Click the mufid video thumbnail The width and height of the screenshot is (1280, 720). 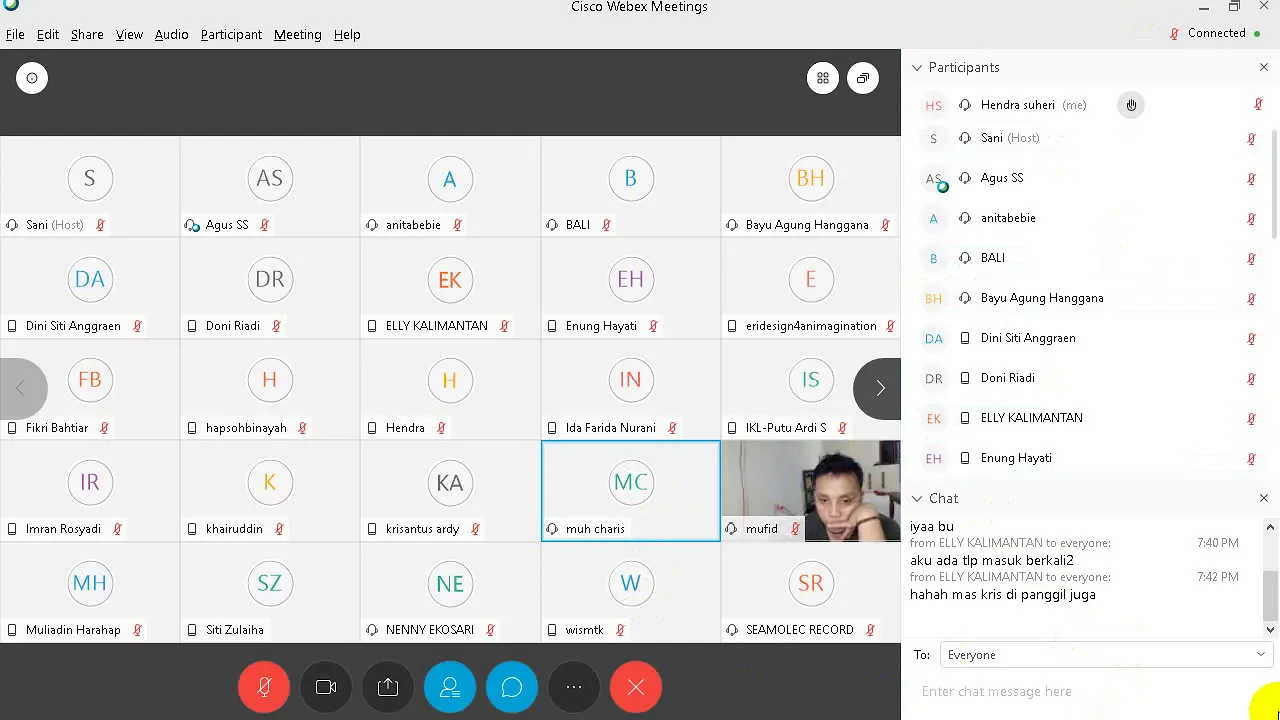[811, 491]
